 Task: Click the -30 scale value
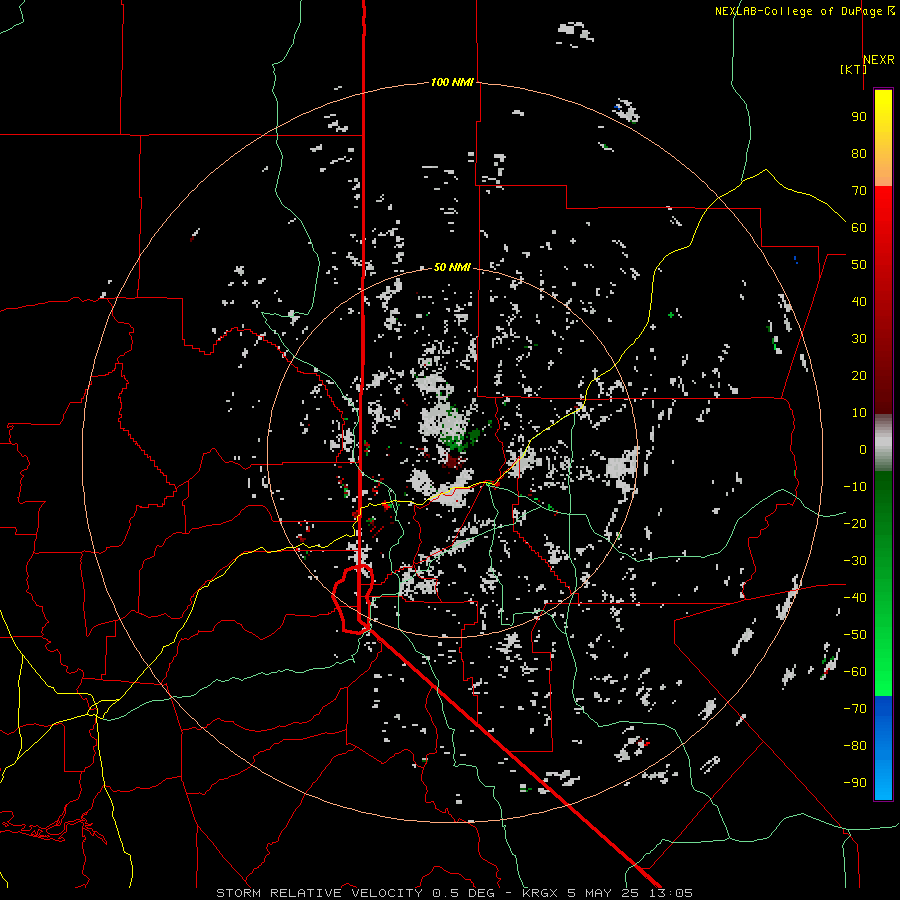pyautogui.click(x=855, y=561)
